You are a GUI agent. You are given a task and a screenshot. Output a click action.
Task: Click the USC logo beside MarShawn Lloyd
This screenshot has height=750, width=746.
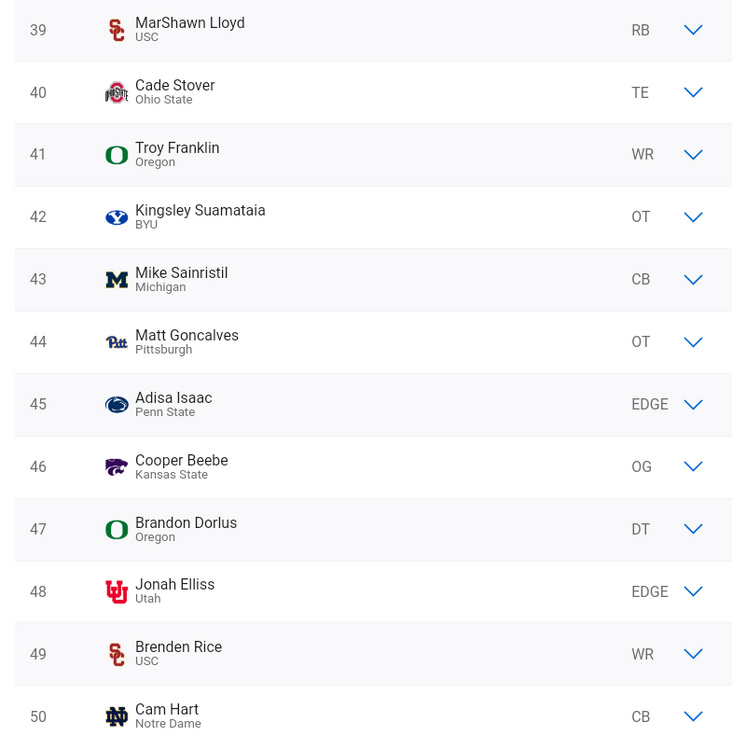pos(117,30)
